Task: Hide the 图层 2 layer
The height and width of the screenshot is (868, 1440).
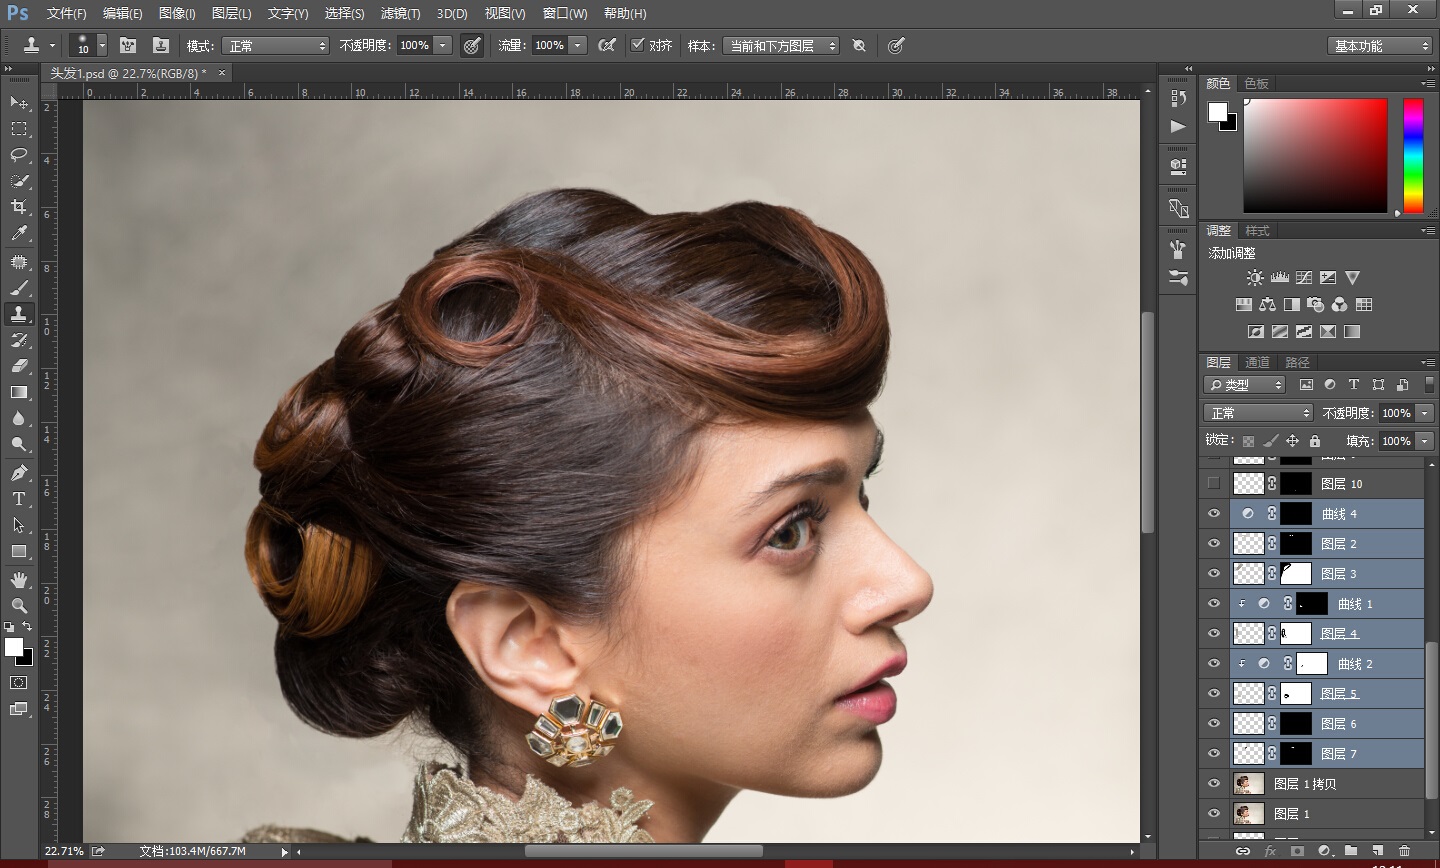Action: 1214,543
